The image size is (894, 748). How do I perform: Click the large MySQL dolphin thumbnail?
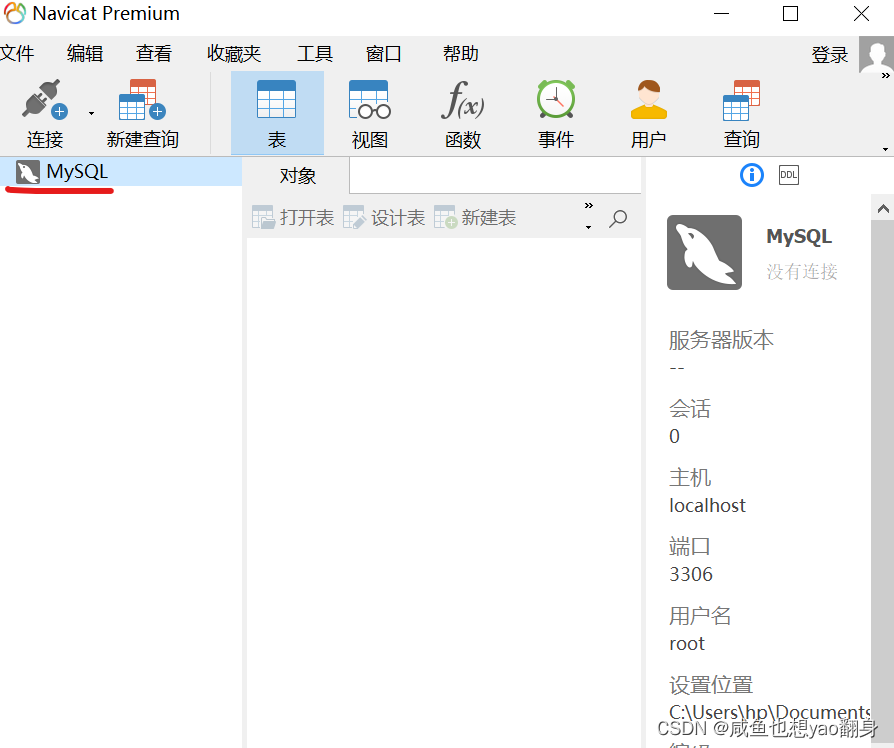[x=704, y=252]
